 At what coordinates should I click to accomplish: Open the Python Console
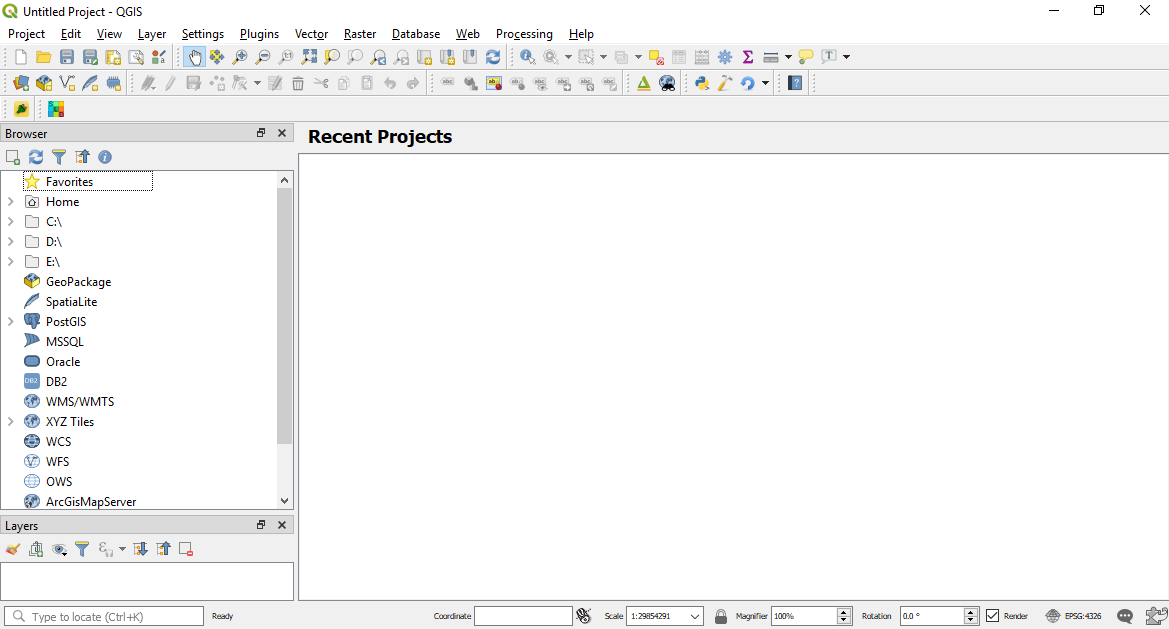tap(702, 83)
